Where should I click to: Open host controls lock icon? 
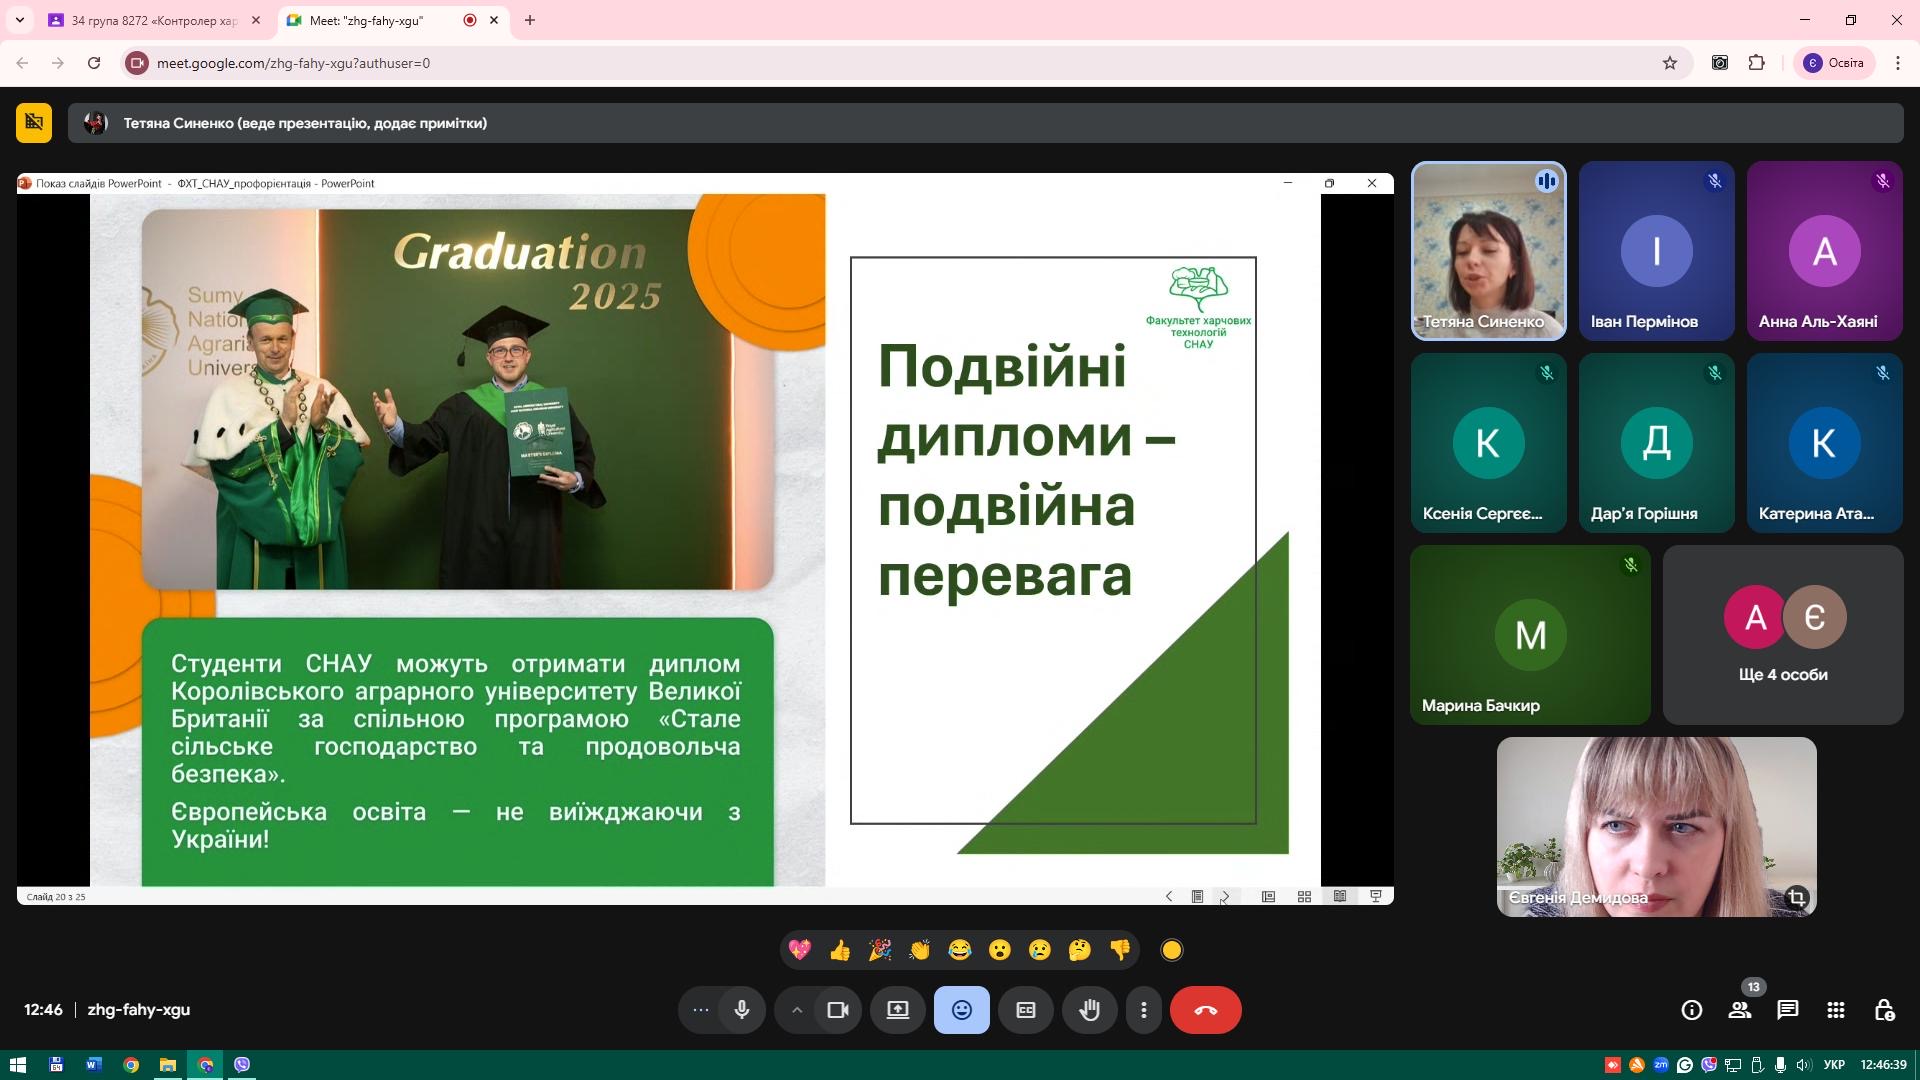tap(1884, 1010)
